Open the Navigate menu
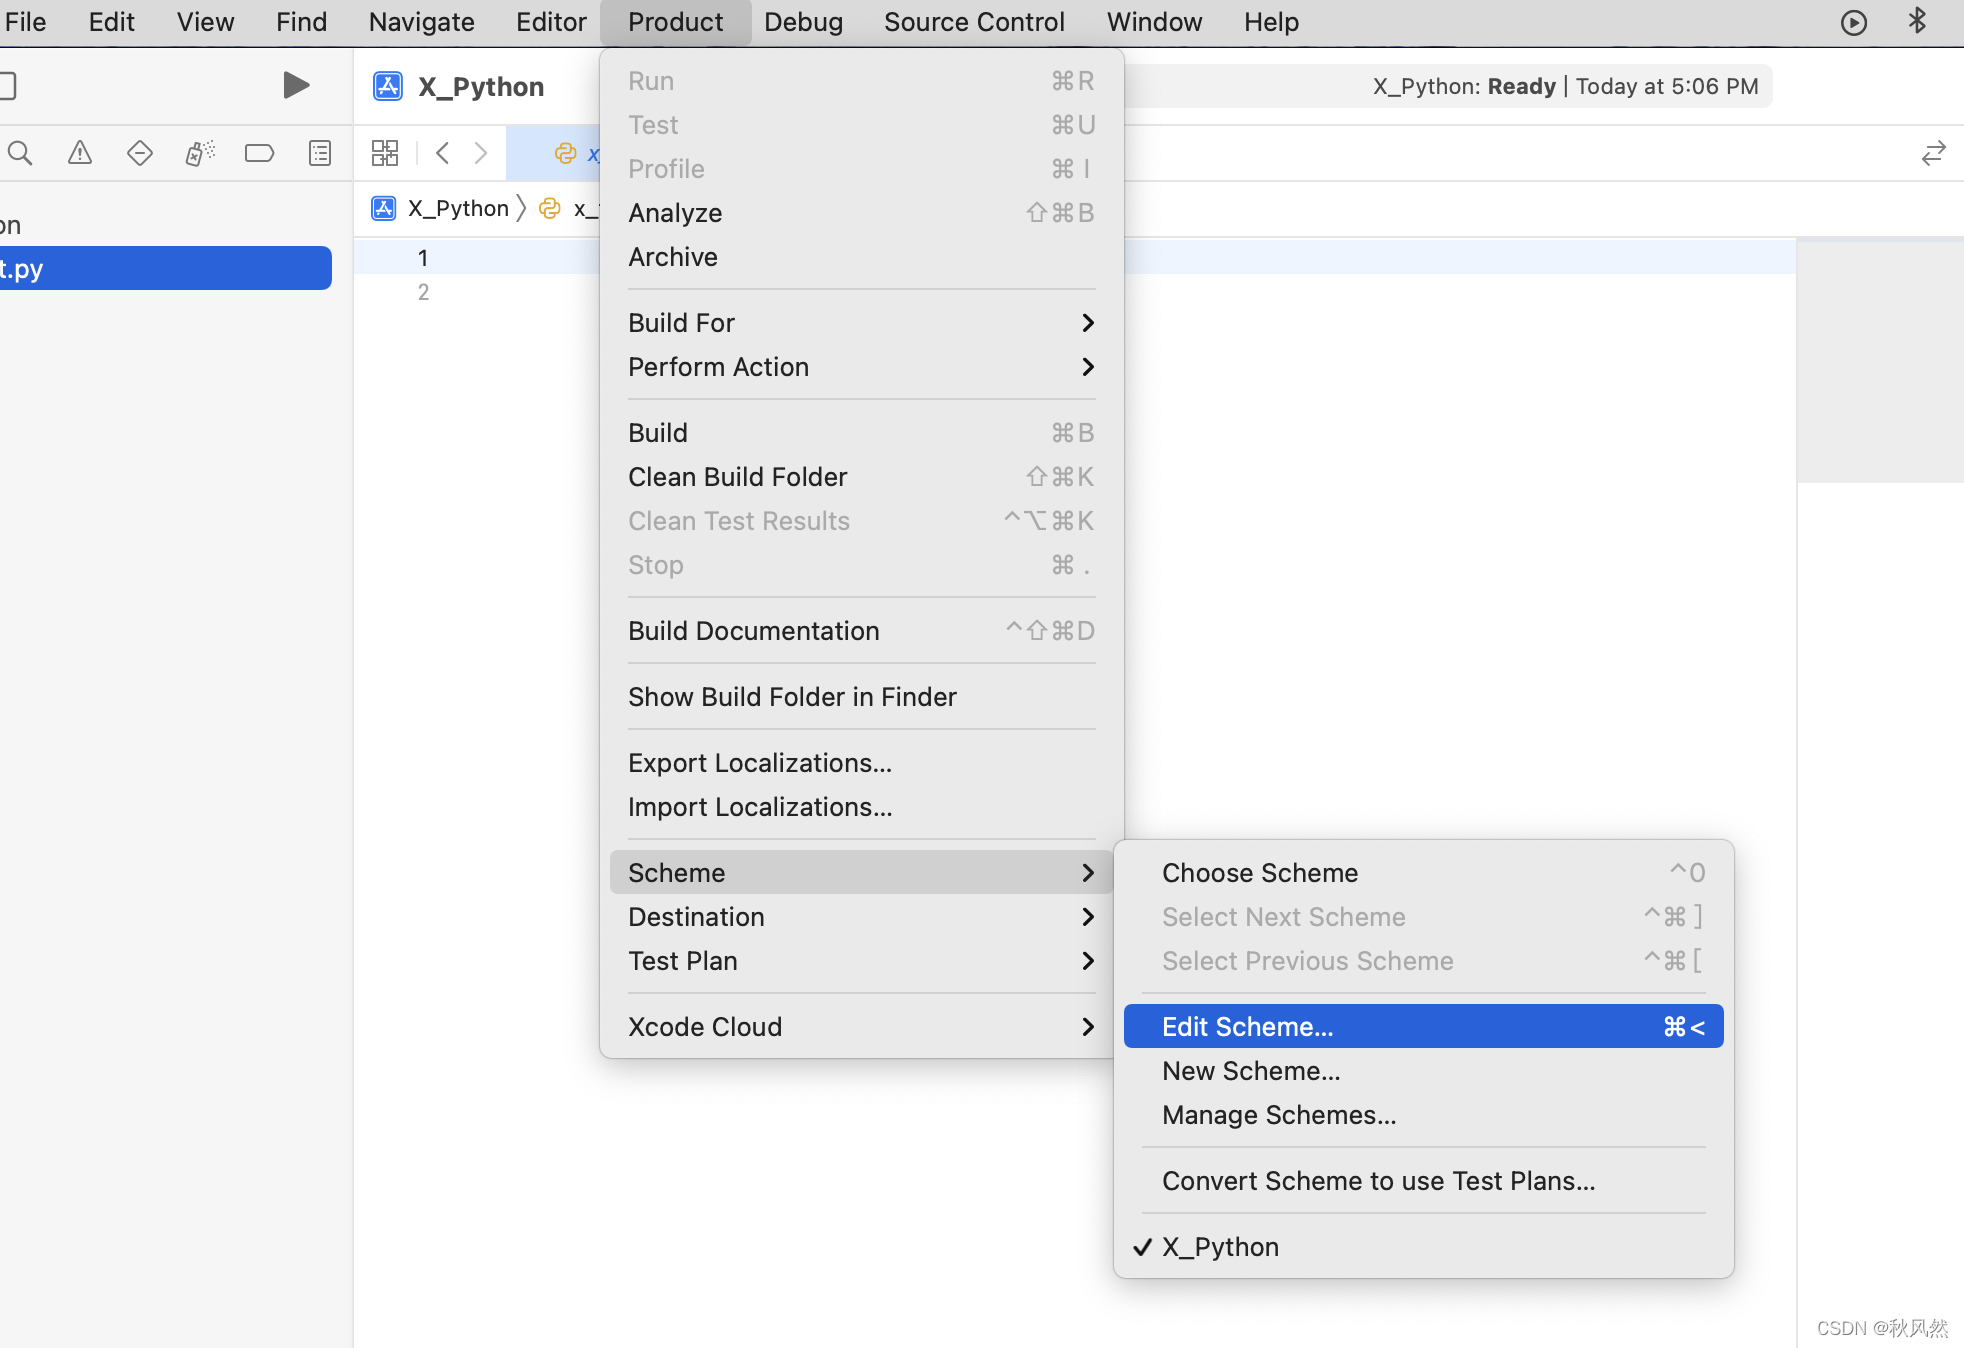1964x1348 pixels. [421, 22]
